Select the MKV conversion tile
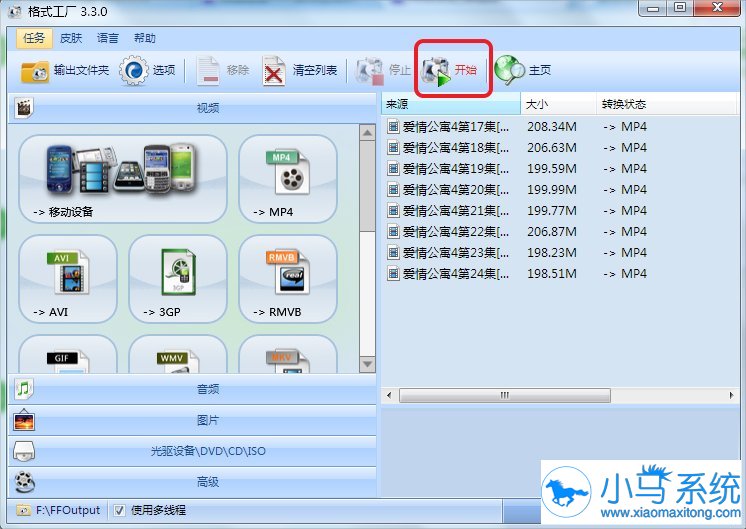 (288, 354)
